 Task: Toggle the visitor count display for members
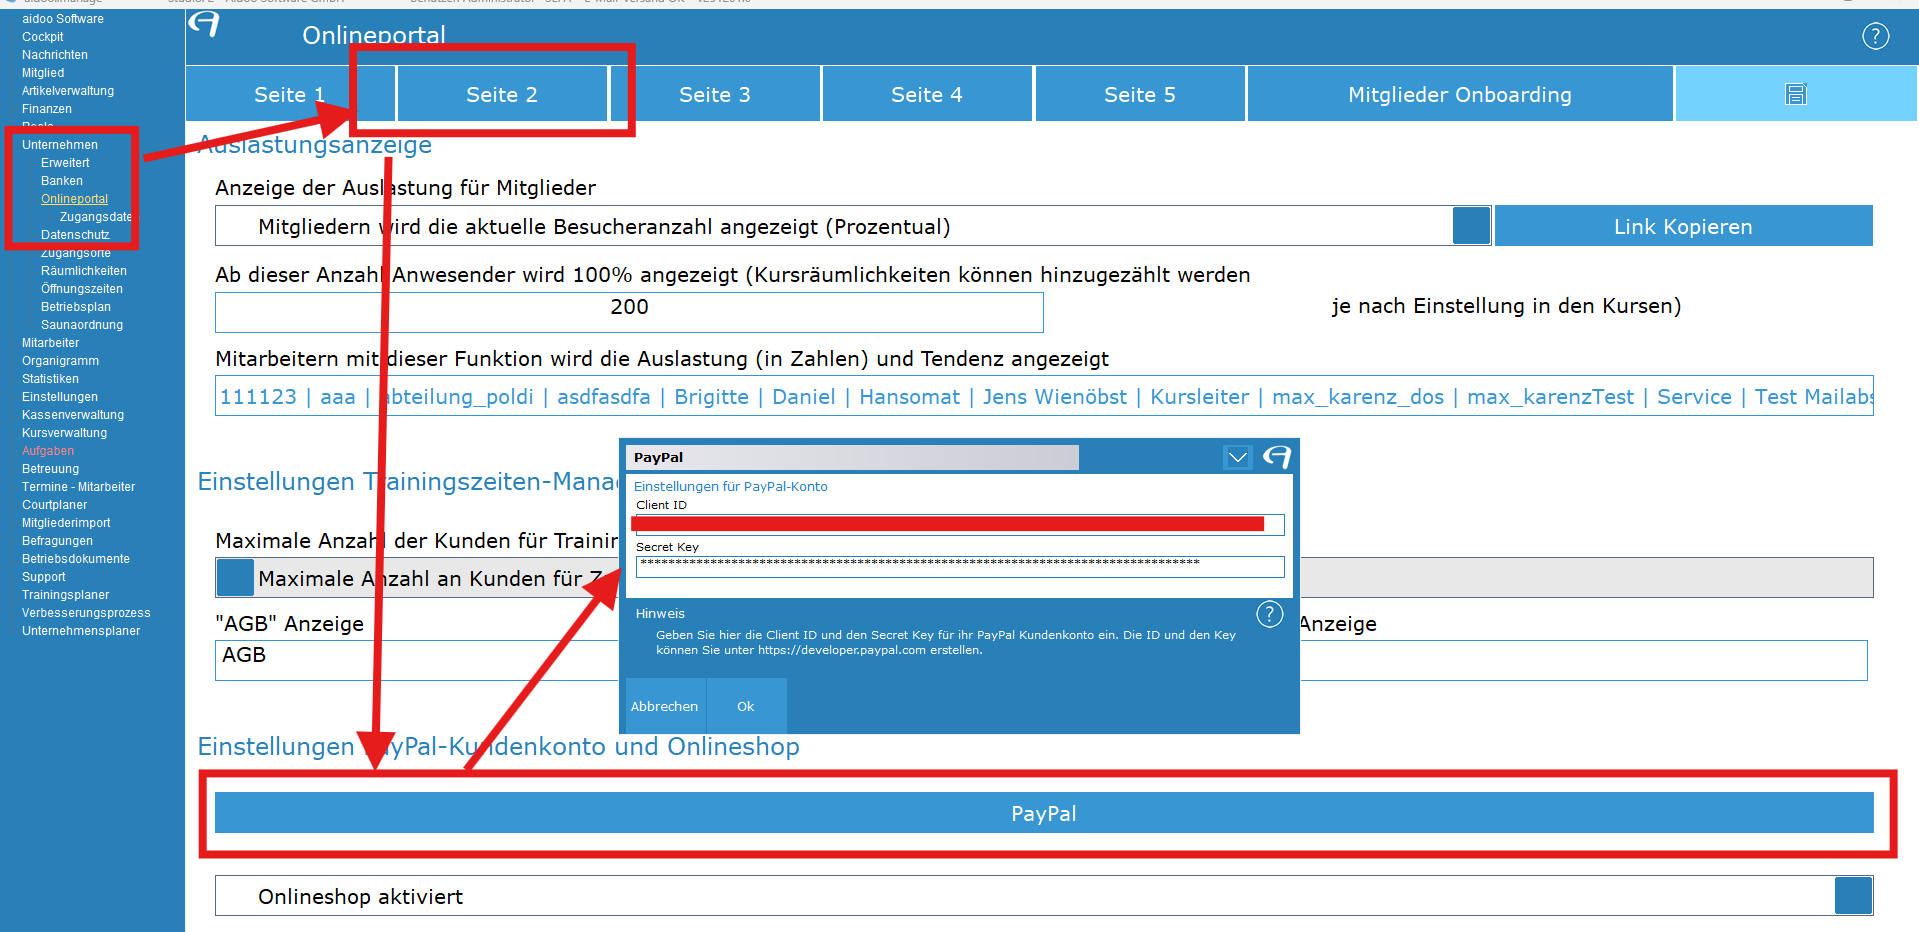click(1471, 226)
